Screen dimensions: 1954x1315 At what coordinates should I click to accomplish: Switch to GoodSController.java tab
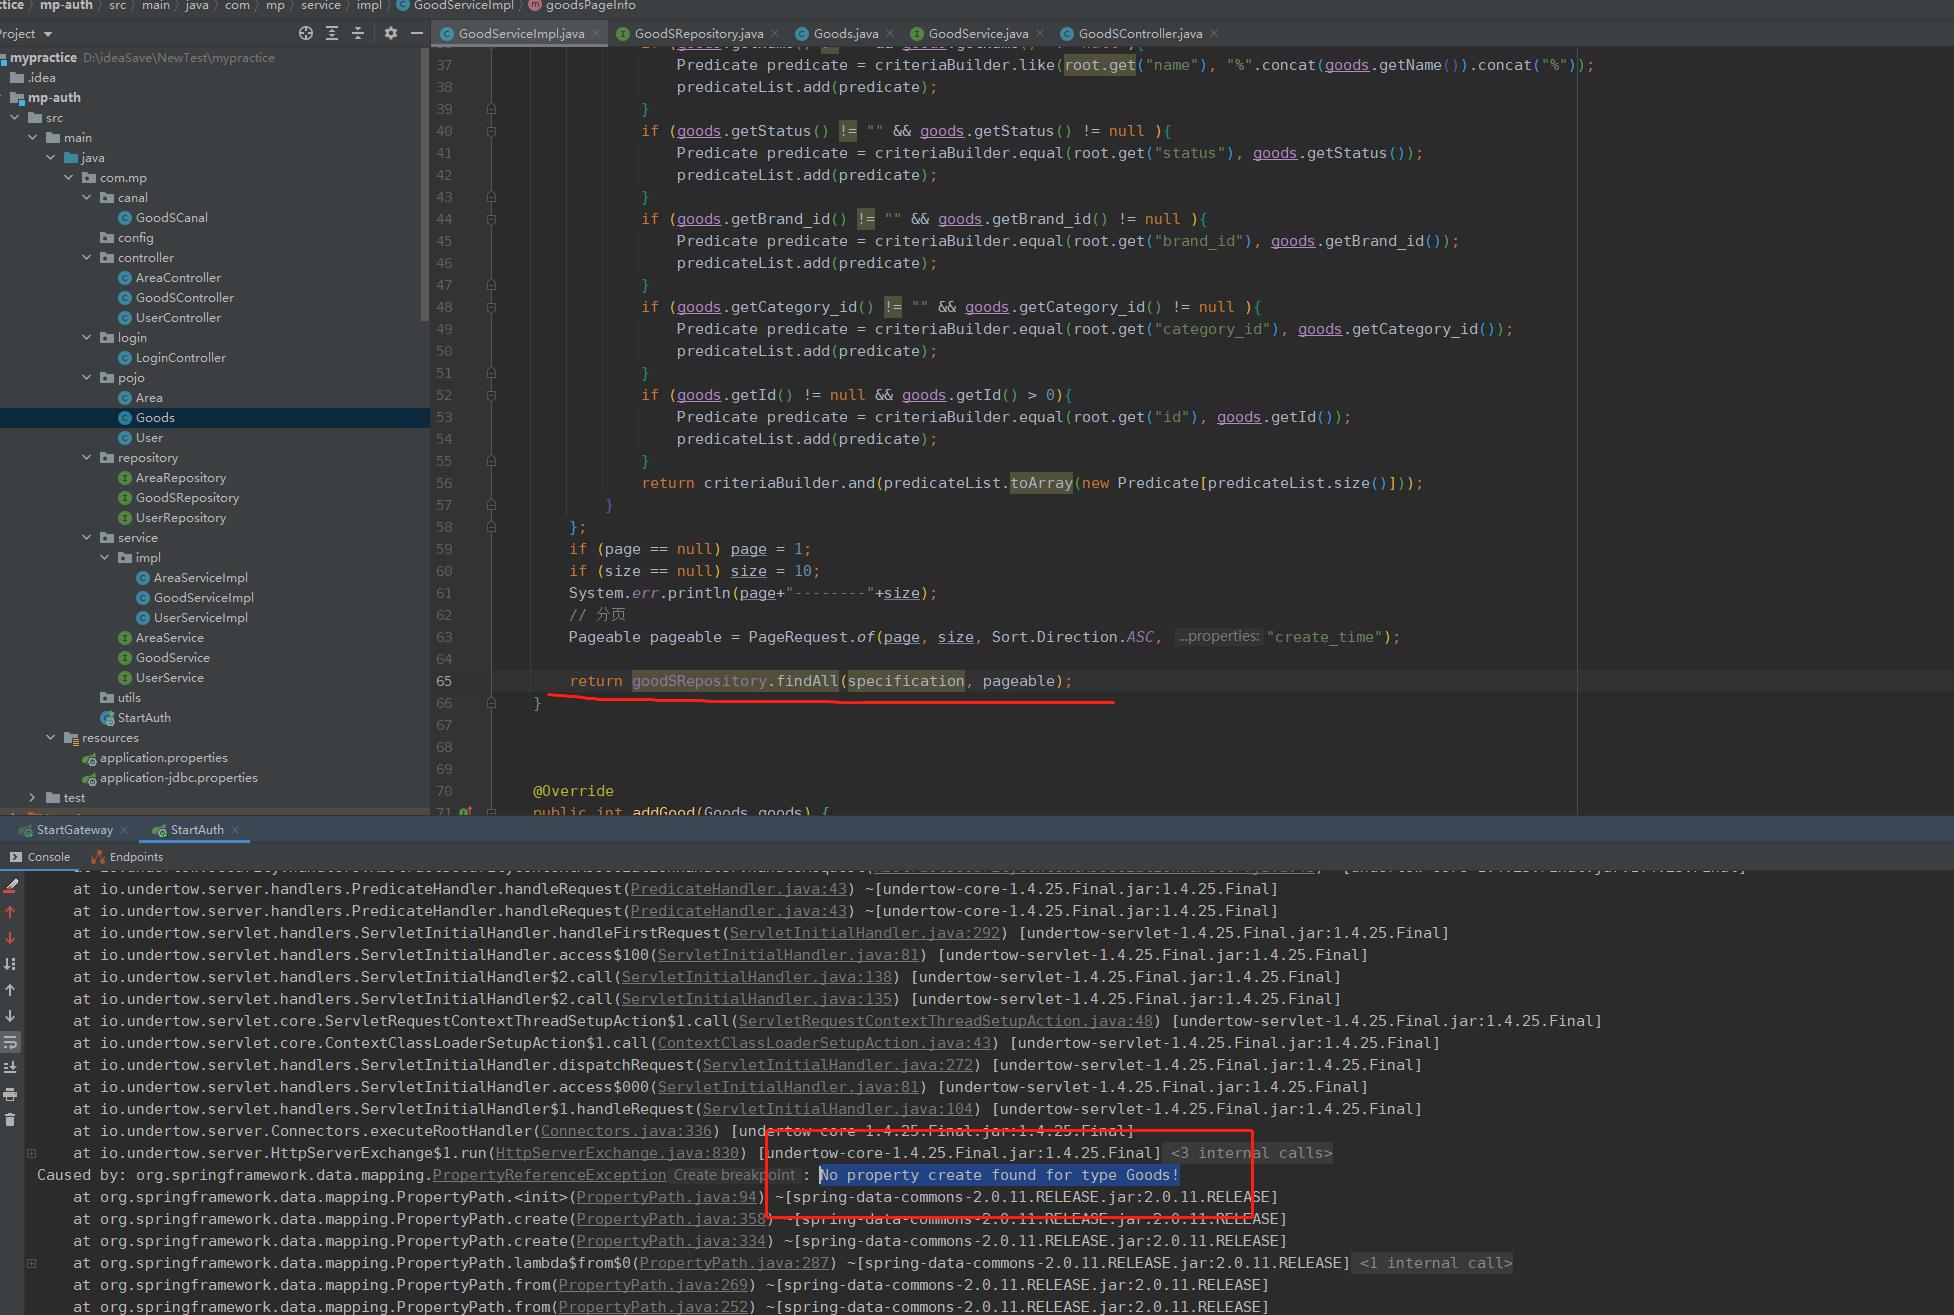tap(1140, 34)
